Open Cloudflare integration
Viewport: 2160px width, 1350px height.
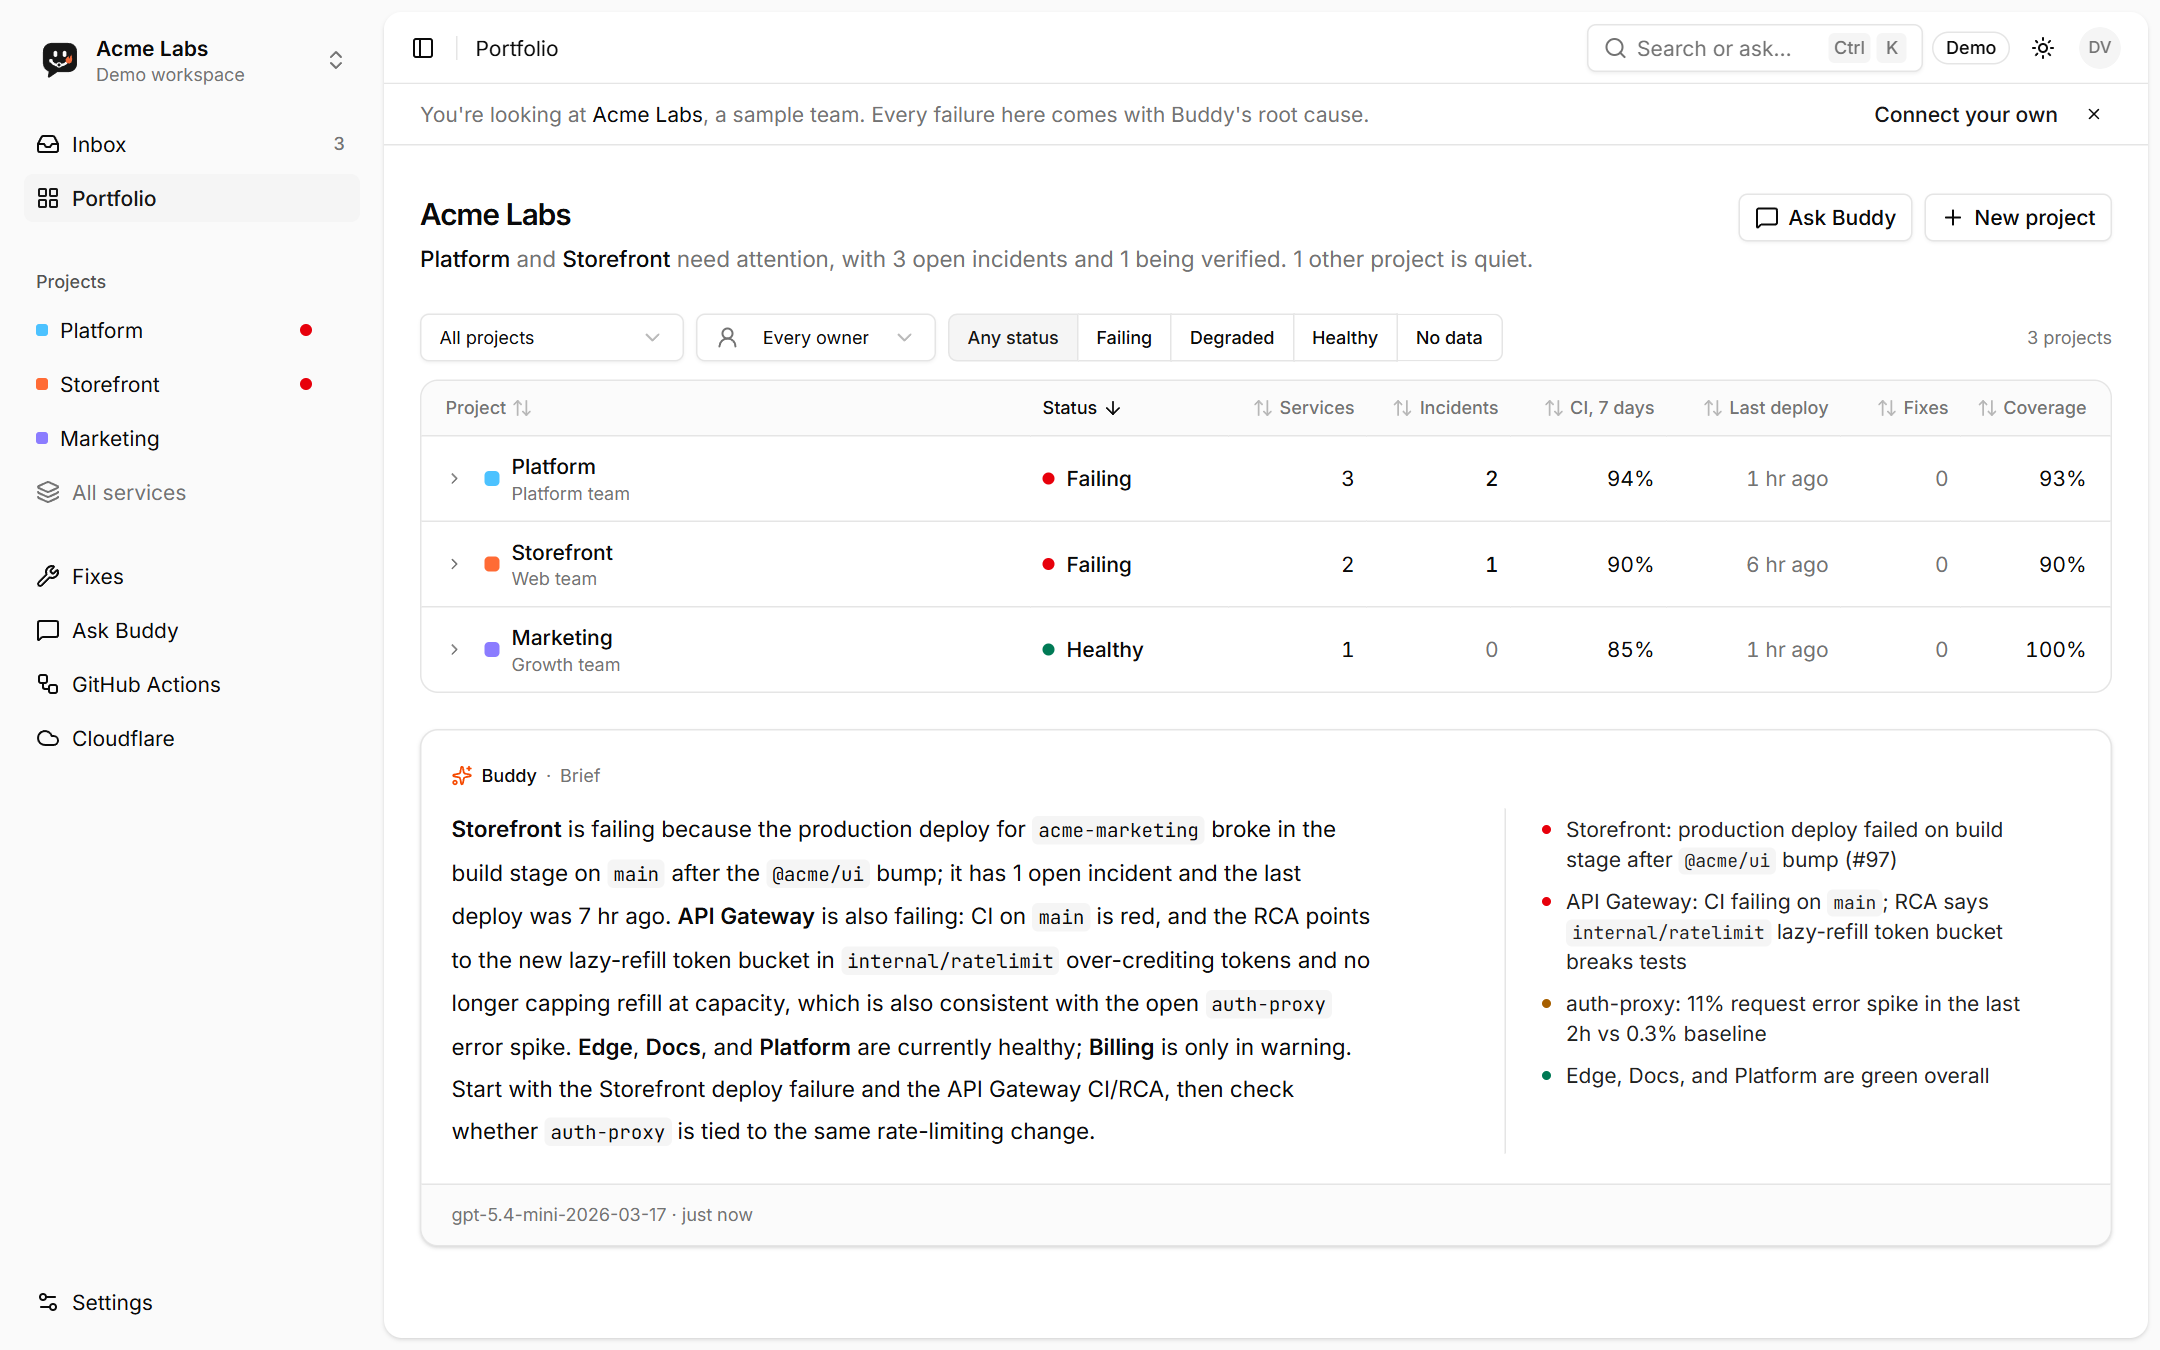click(192, 738)
